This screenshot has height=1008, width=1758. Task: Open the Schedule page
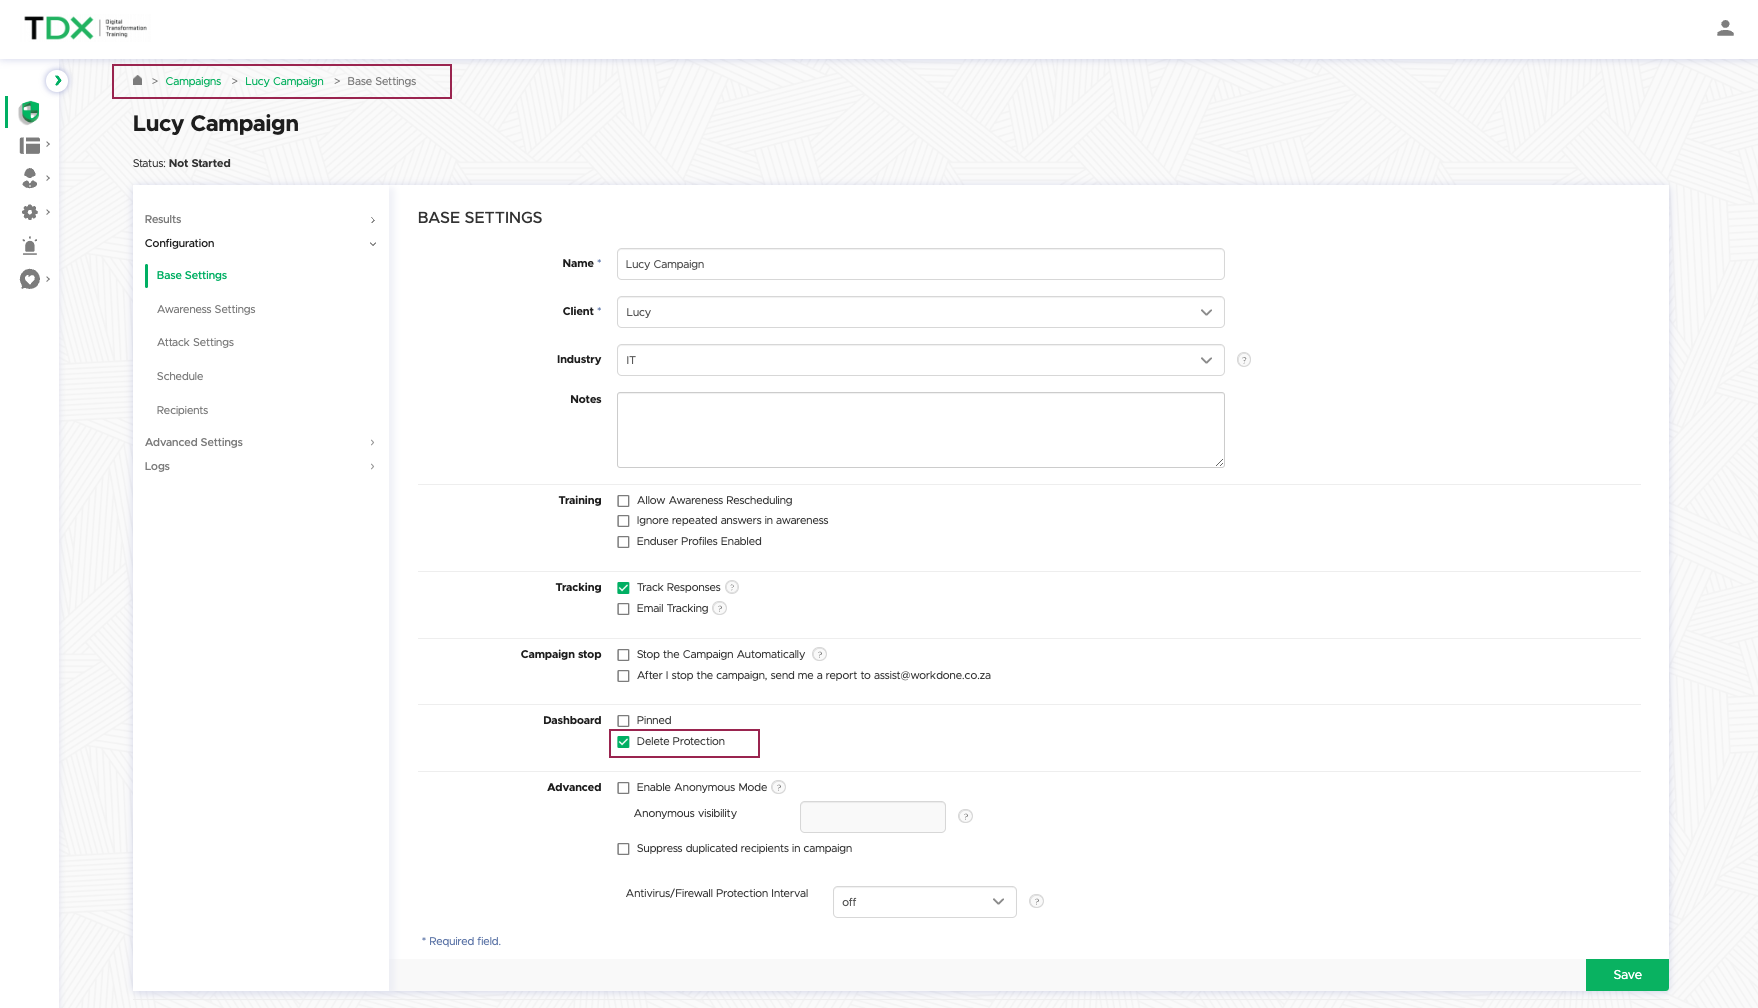point(180,376)
